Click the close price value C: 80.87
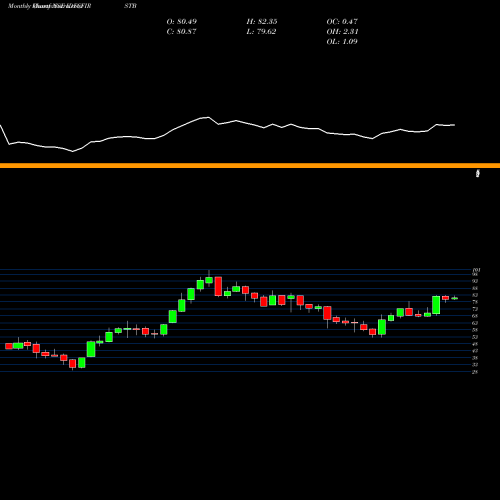500x500 pixels. [x=181, y=32]
